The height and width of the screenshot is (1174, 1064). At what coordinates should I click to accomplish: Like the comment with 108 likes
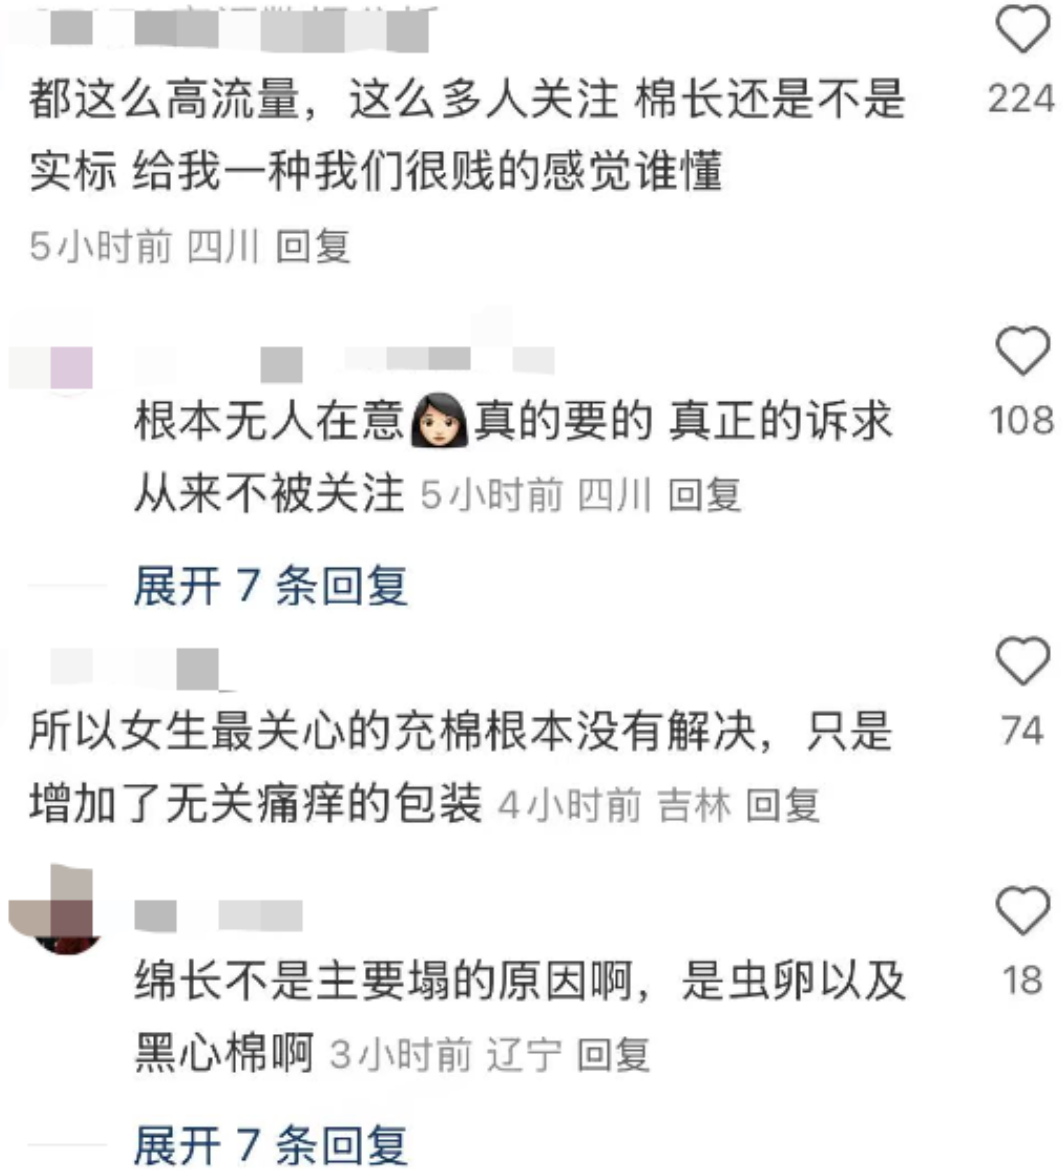pos(1022,350)
